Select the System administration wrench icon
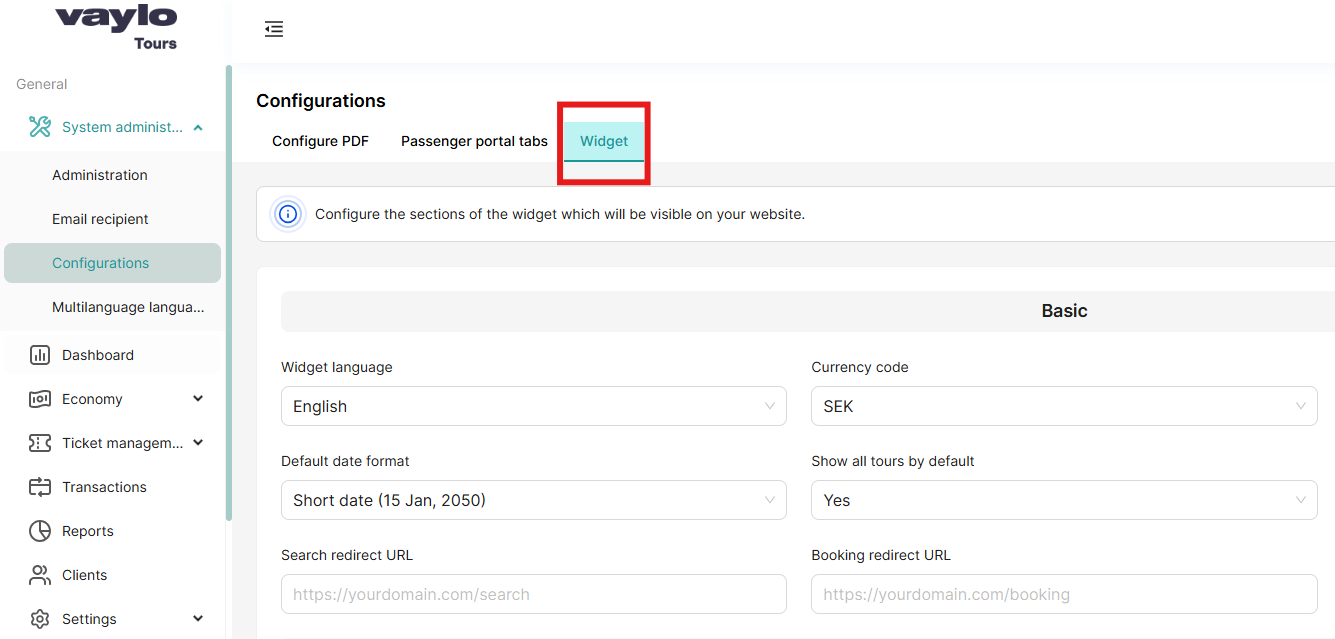1335x639 pixels. pyautogui.click(x=40, y=126)
